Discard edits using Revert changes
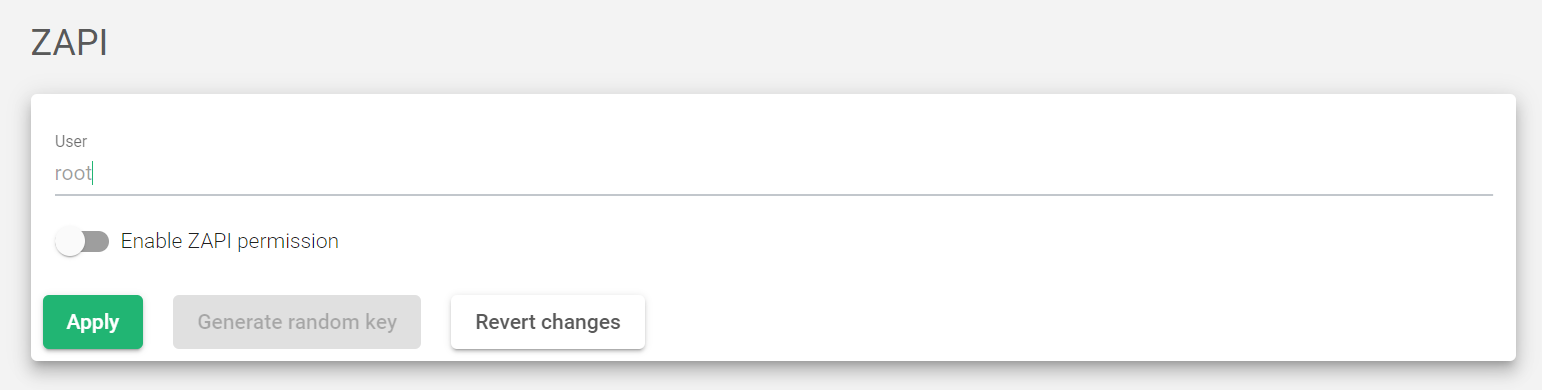Viewport: 1542px width, 390px height. tap(548, 322)
